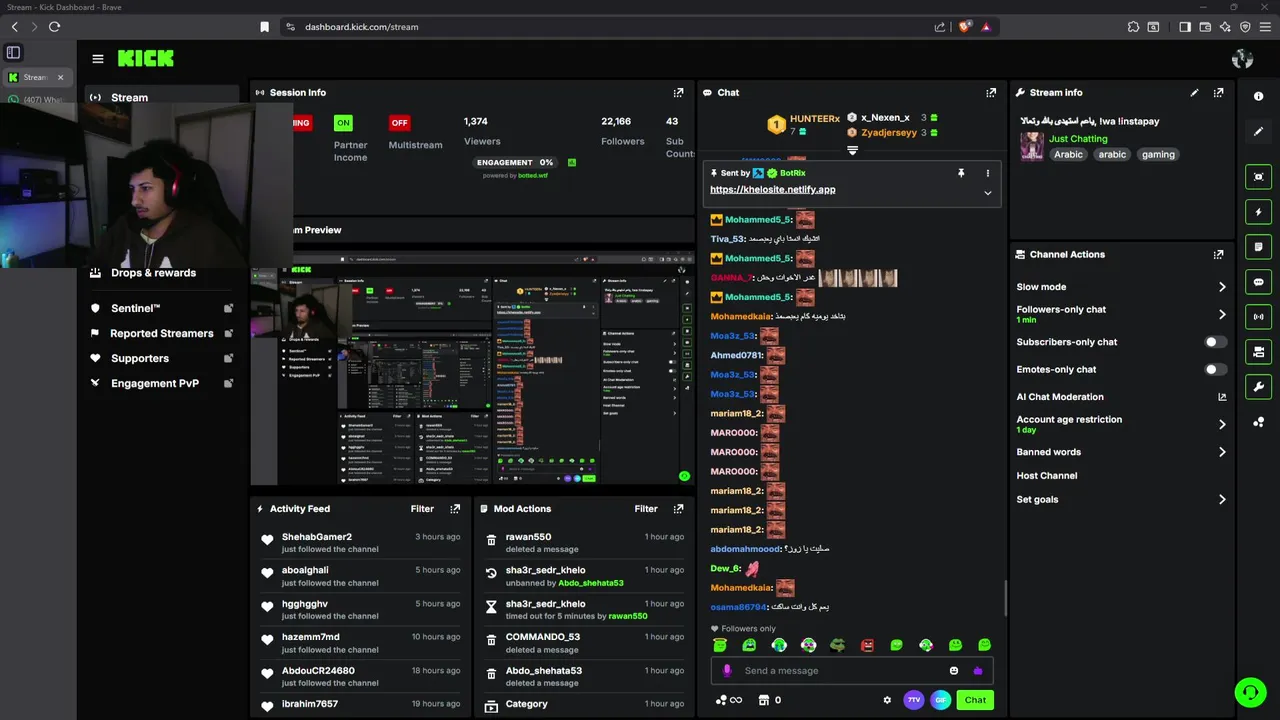Click the green Chat send button

[975, 700]
